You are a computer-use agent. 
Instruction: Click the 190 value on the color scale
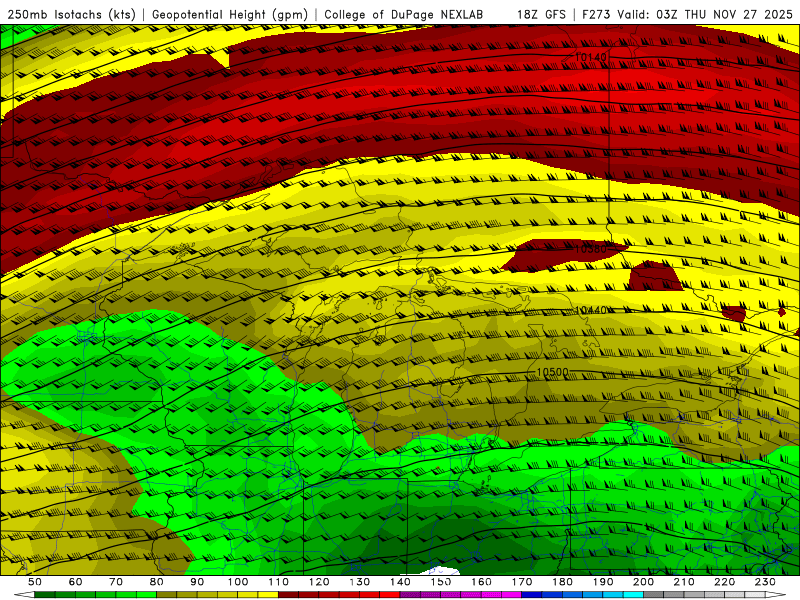point(603,582)
